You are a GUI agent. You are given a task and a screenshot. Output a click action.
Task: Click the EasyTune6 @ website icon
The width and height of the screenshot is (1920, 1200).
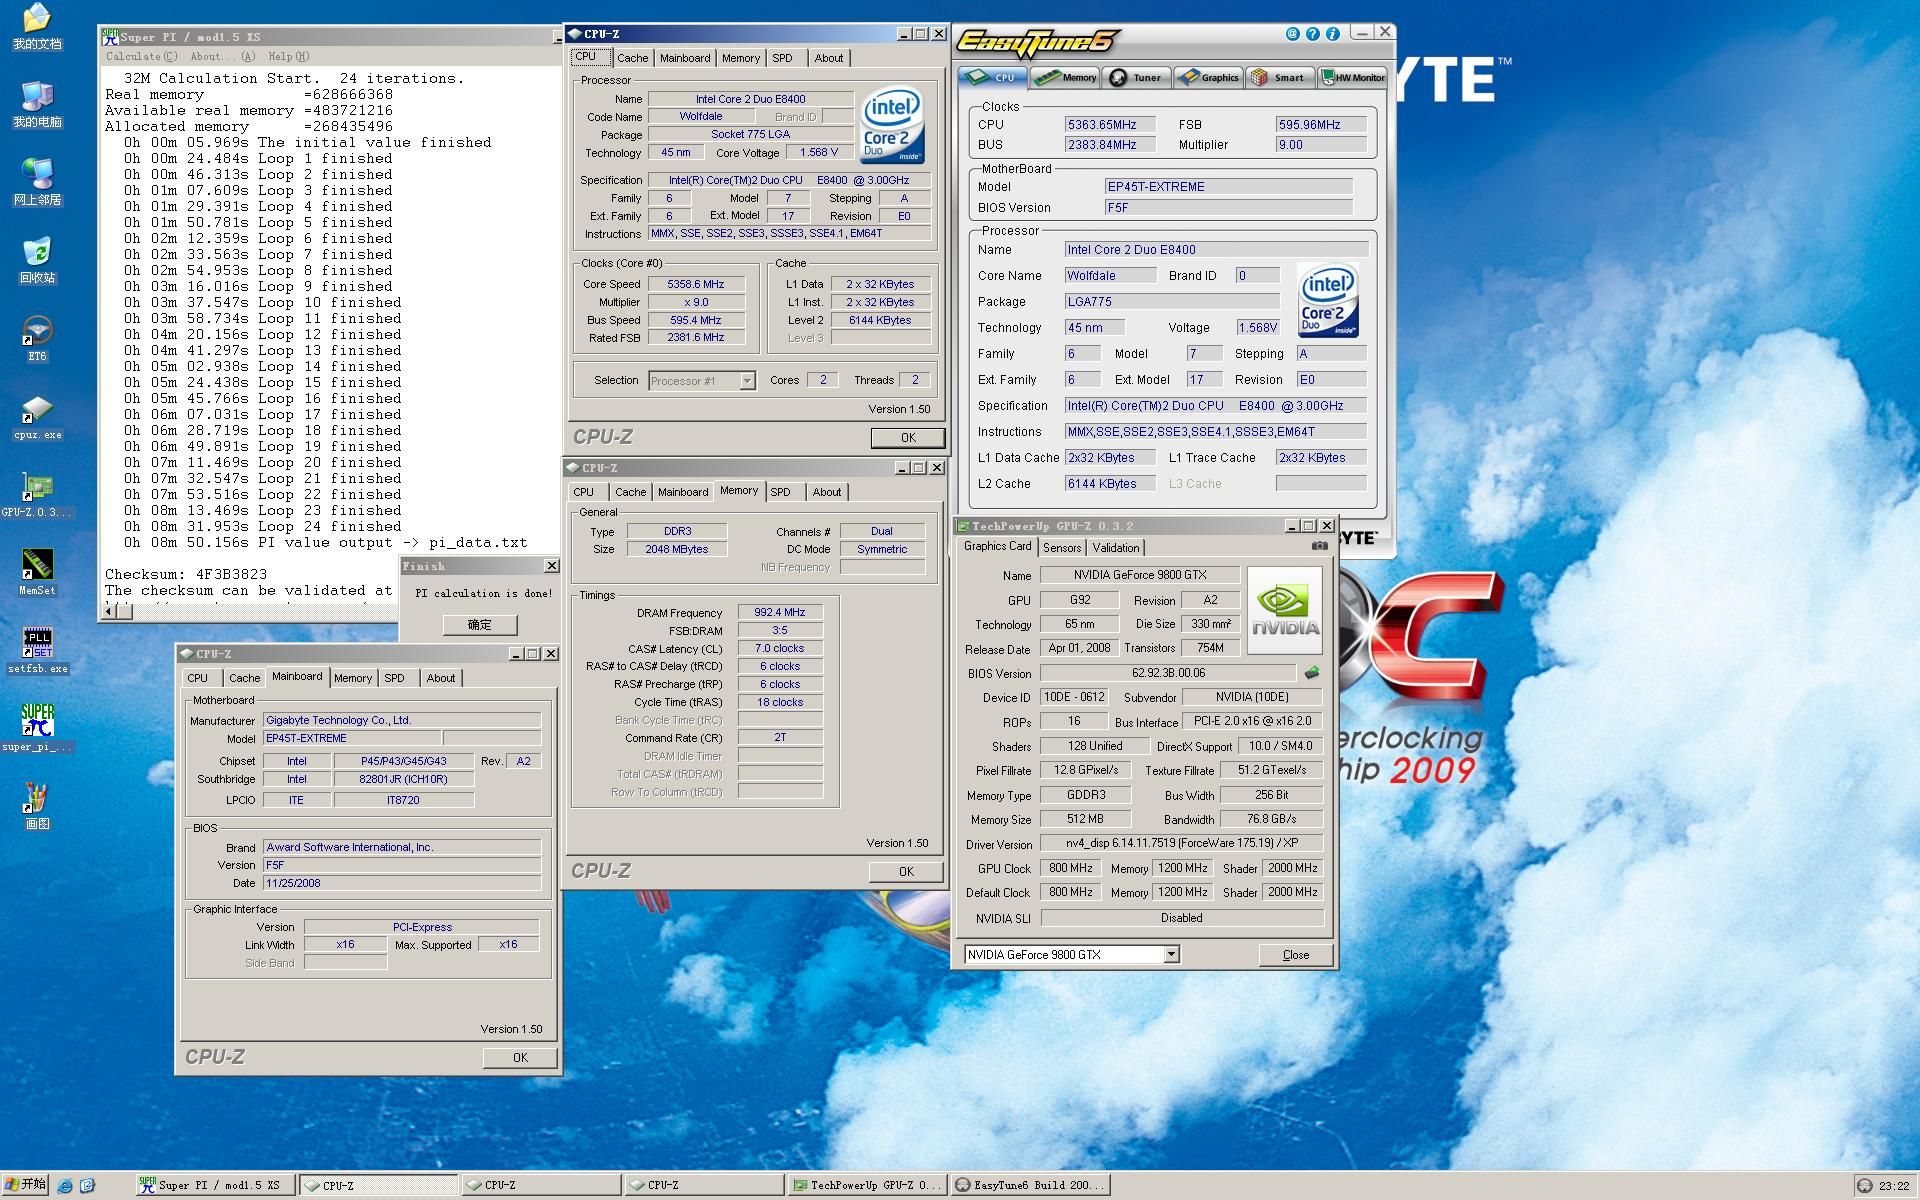pyautogui.click(x=1292, y=34)
